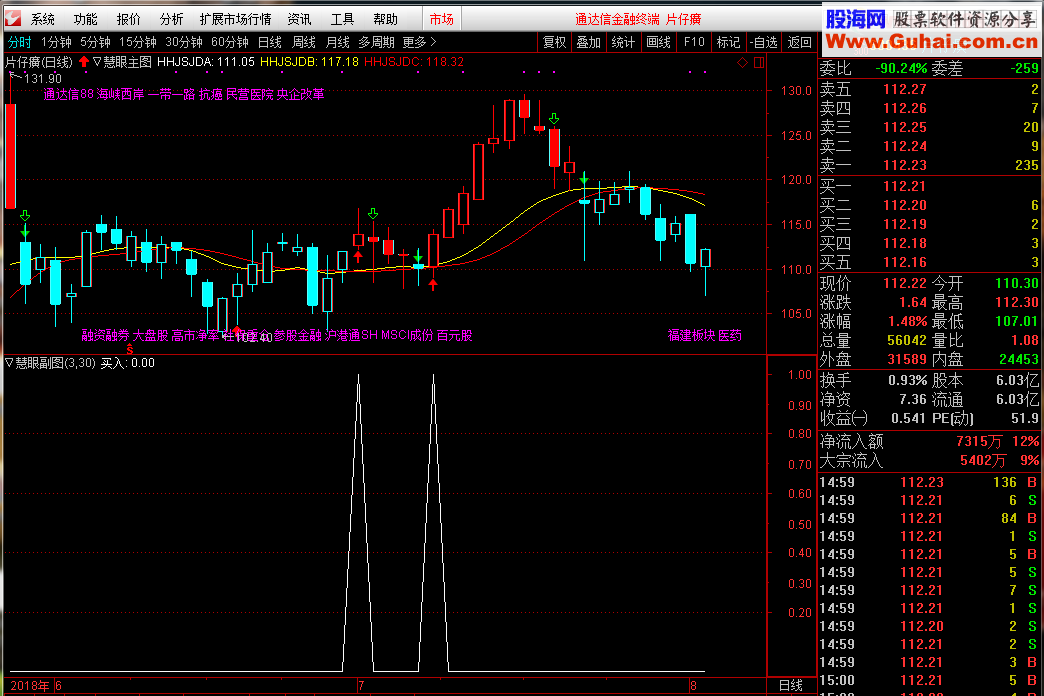Toggle -自选 watchlist membership
The width and height of the screenshot is (1044, 696).
click(763, 42)
